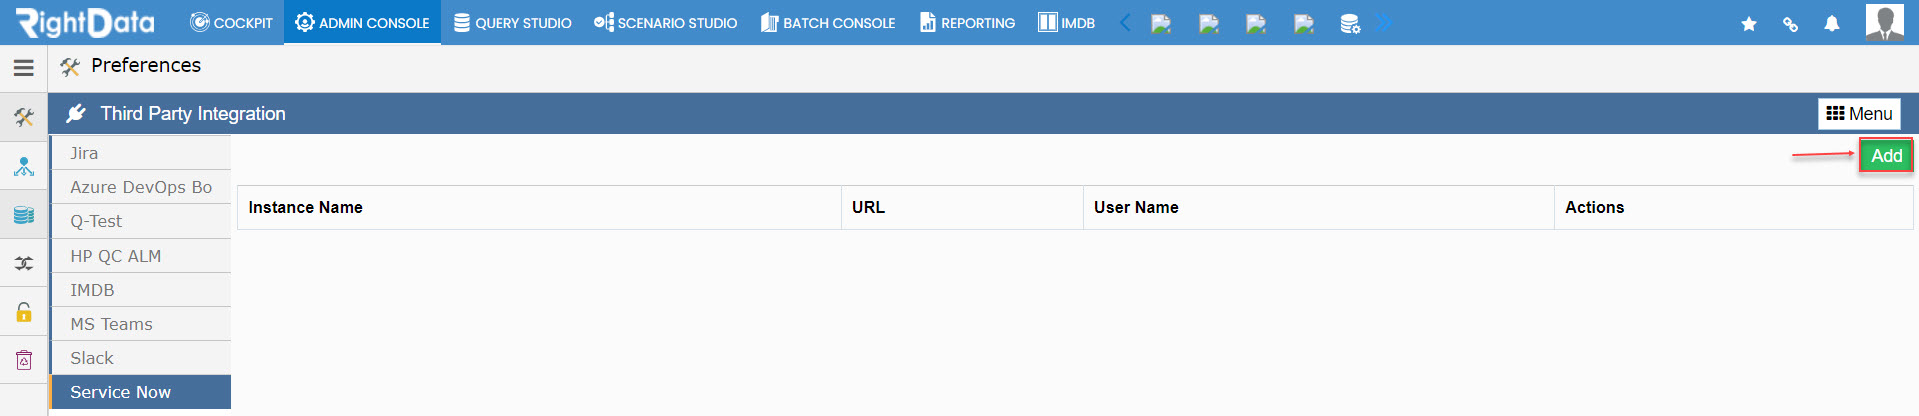The width and height of the screenshot is (1919, 416).
Task: Toggle the hamburger sidebar menu
Action: pyautogui.click(x=24, y=68)
